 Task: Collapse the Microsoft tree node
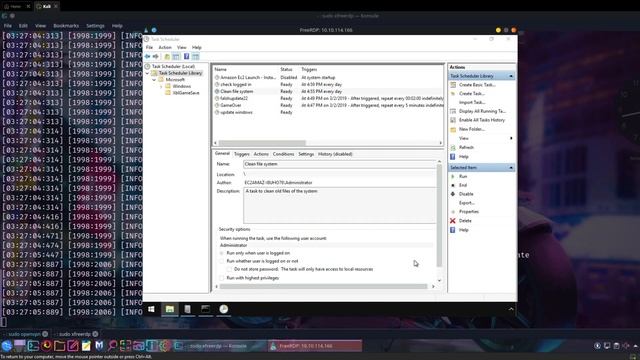(x=154, y=80)
